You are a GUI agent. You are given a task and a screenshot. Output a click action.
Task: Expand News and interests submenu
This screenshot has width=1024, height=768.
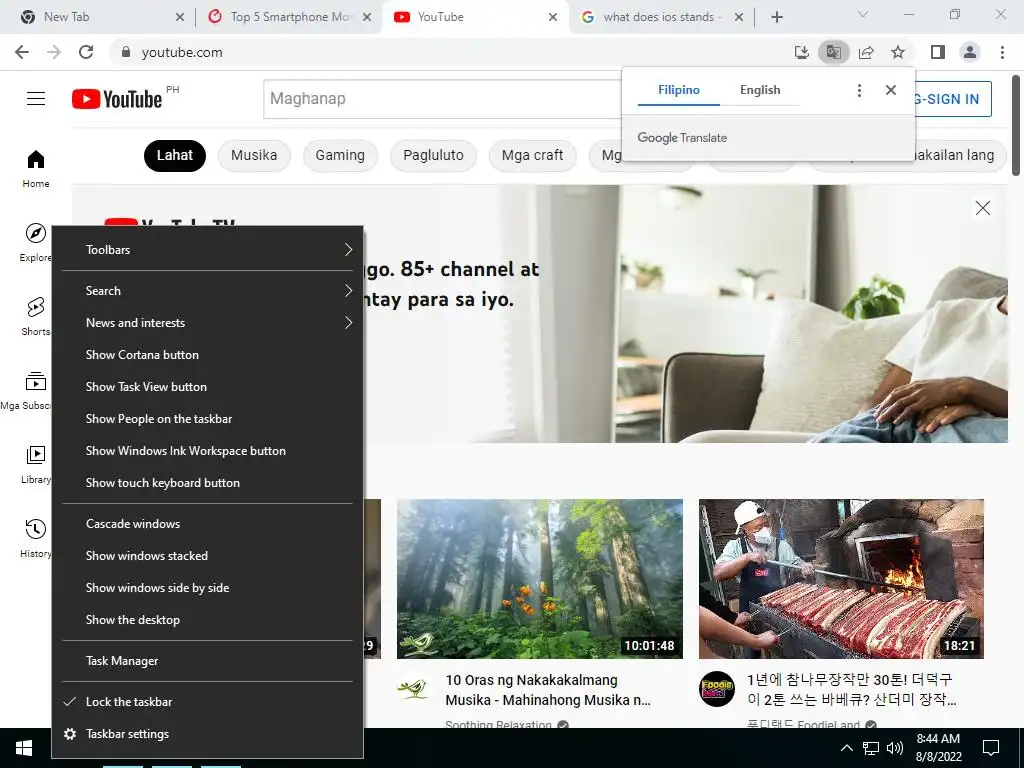click(208, 323)
